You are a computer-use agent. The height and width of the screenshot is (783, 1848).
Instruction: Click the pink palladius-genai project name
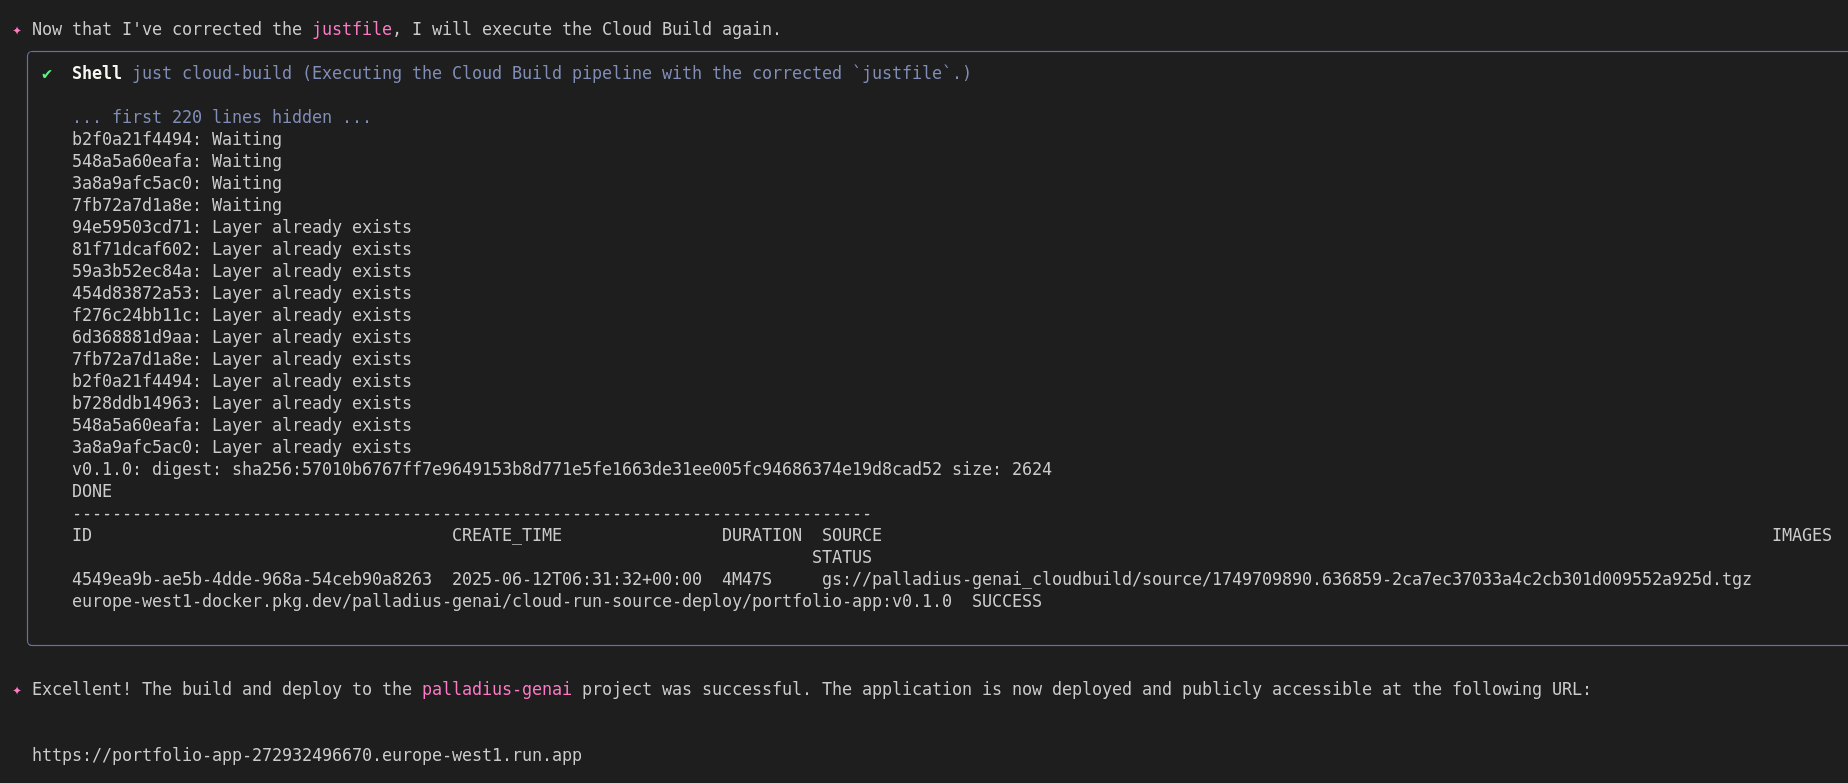pos(496,689)
